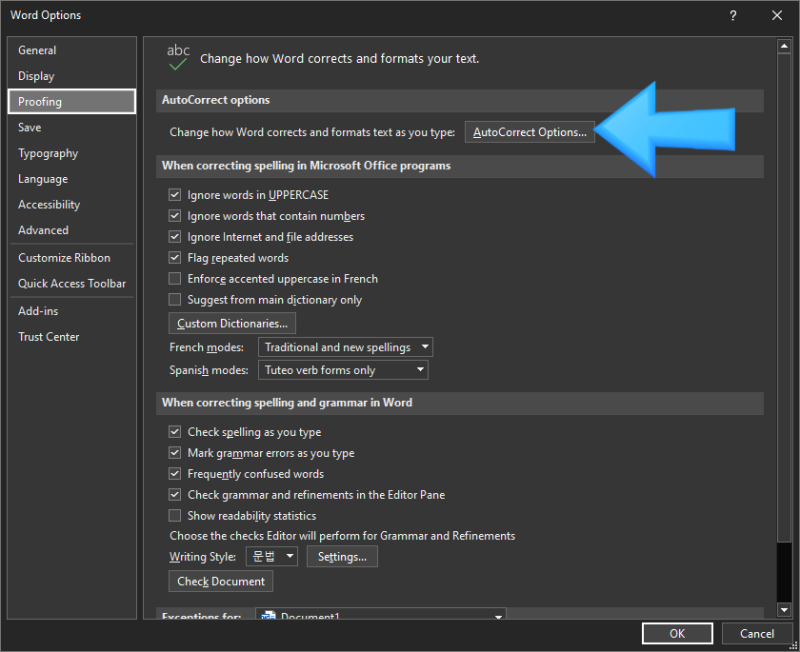Uncheck Mark grammar errors as you type
Viewport: 800px width, 652px height.
pyautogui.click(x=175, y=452)
